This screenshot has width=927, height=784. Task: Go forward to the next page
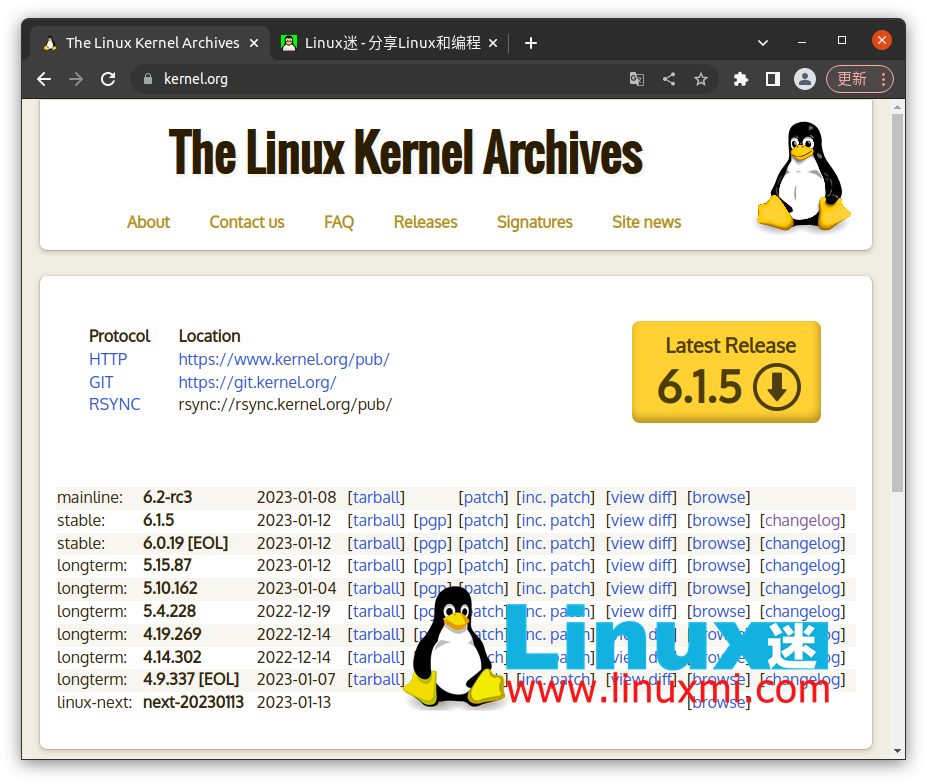(76, 79)
